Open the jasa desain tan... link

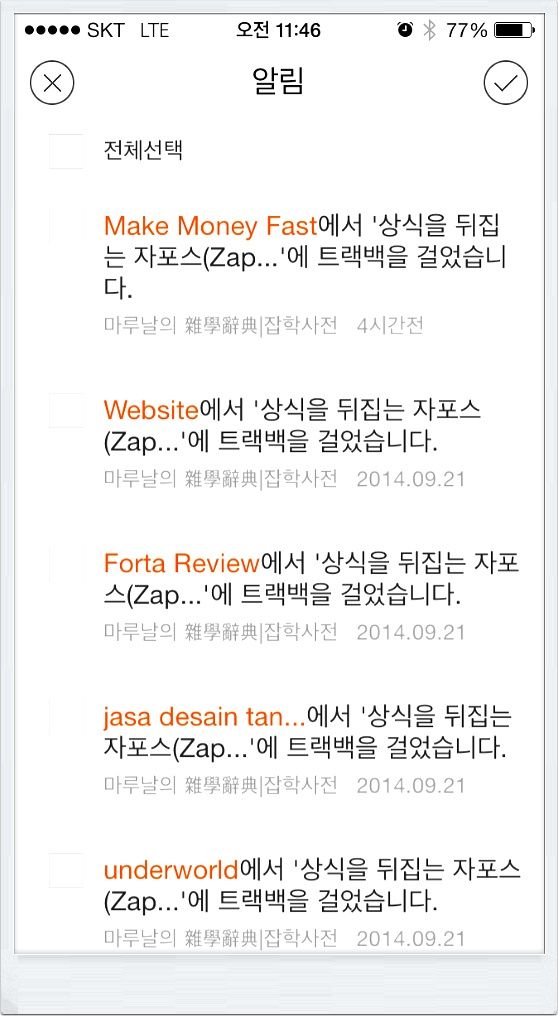(x=204, y=717)
